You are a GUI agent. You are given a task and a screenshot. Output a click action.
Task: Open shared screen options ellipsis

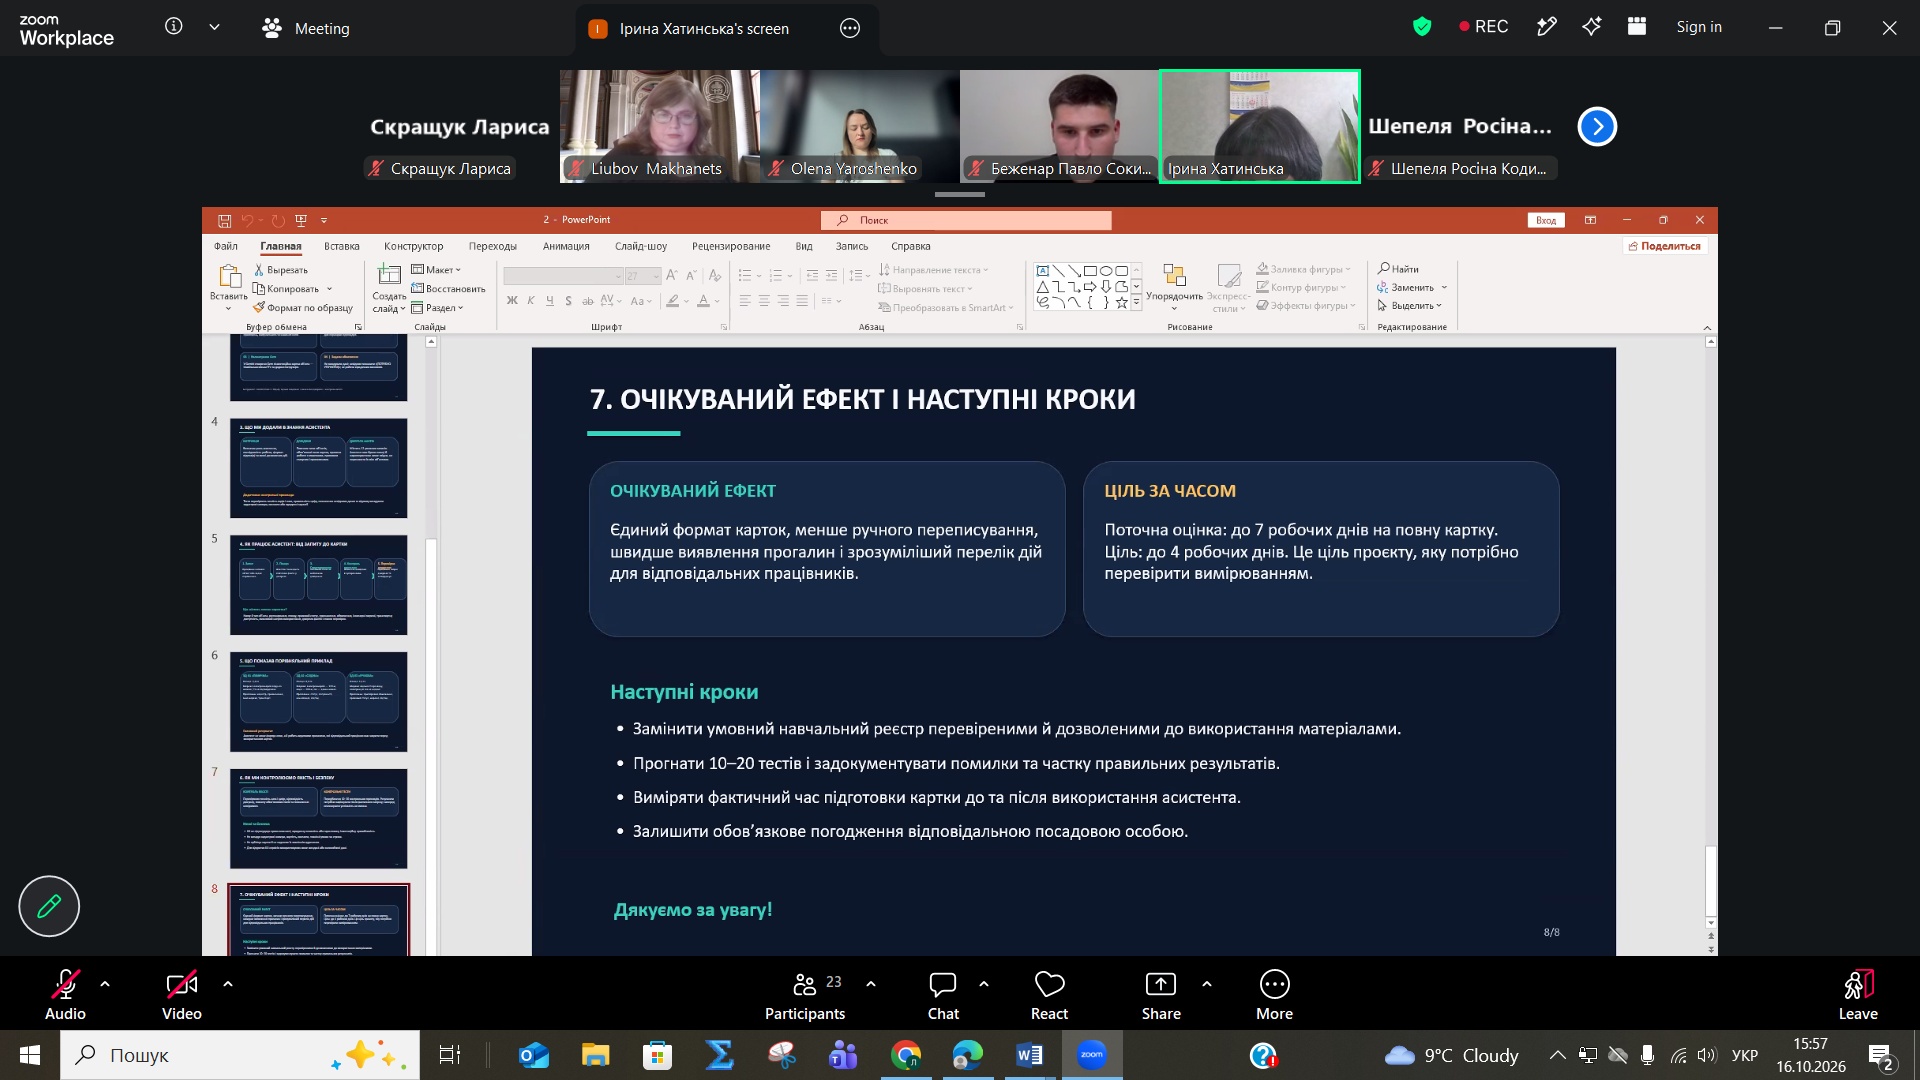point(850,28)
